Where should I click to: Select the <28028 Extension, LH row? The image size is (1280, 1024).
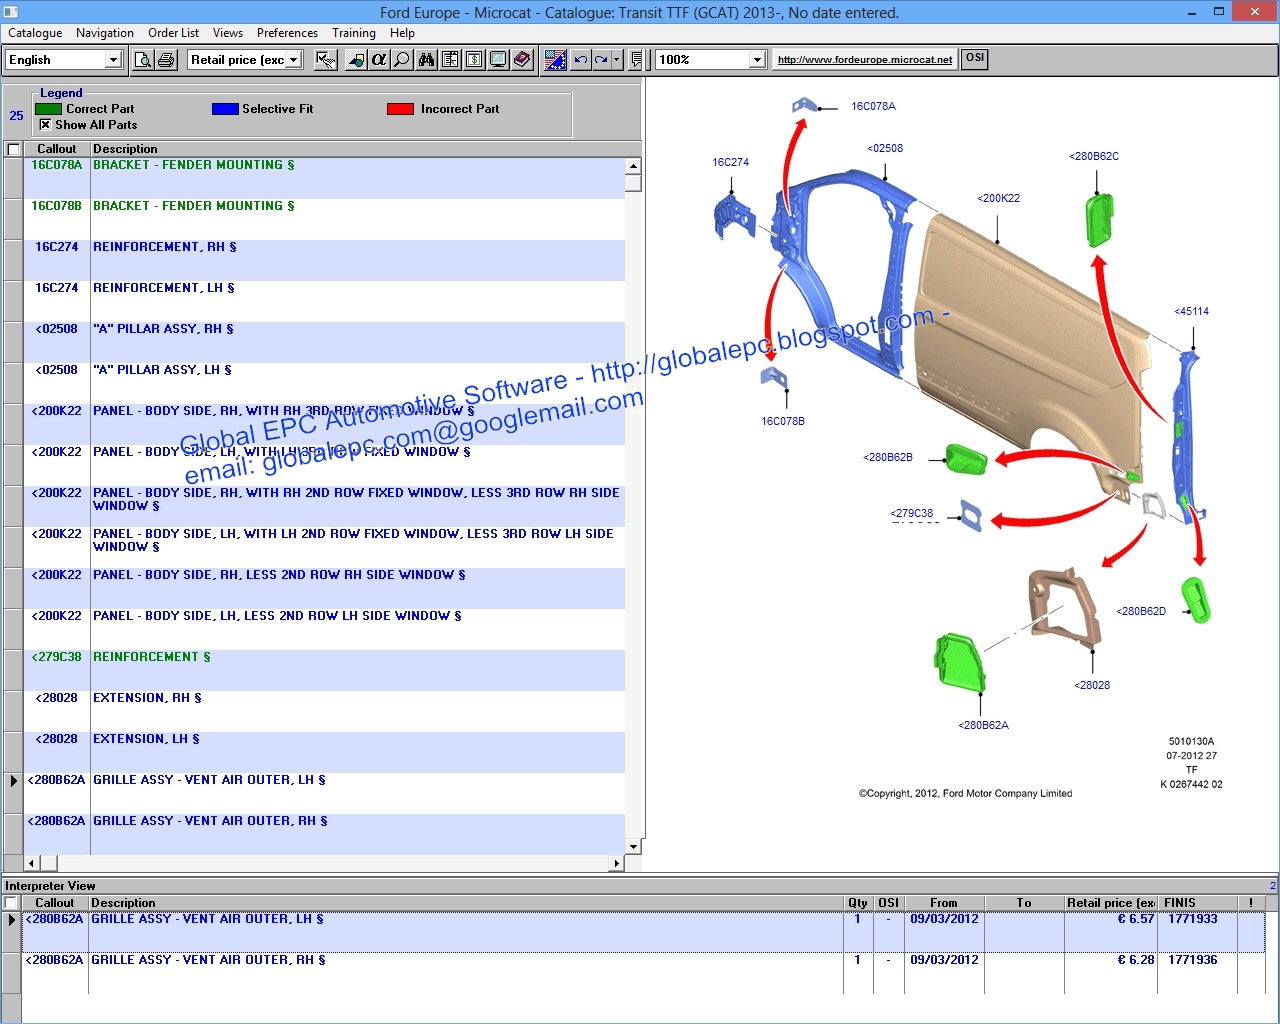(324, 752)
